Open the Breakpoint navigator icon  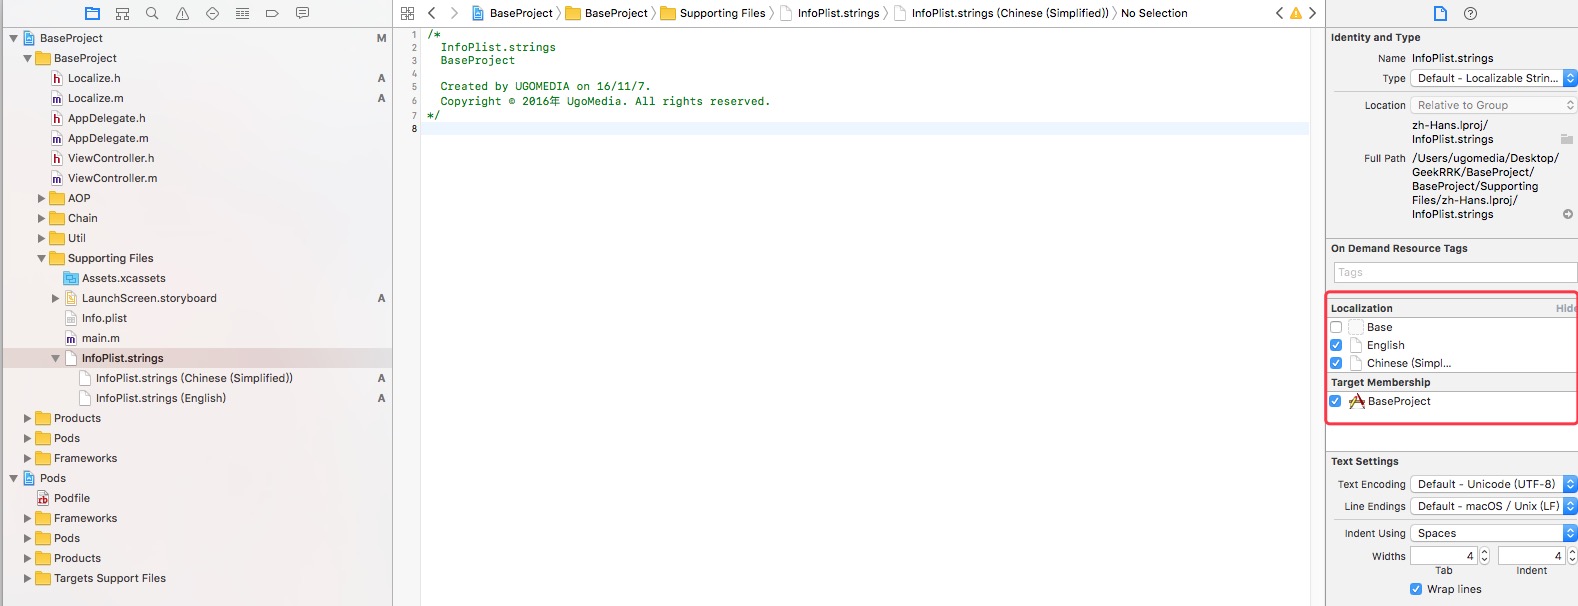272,13
